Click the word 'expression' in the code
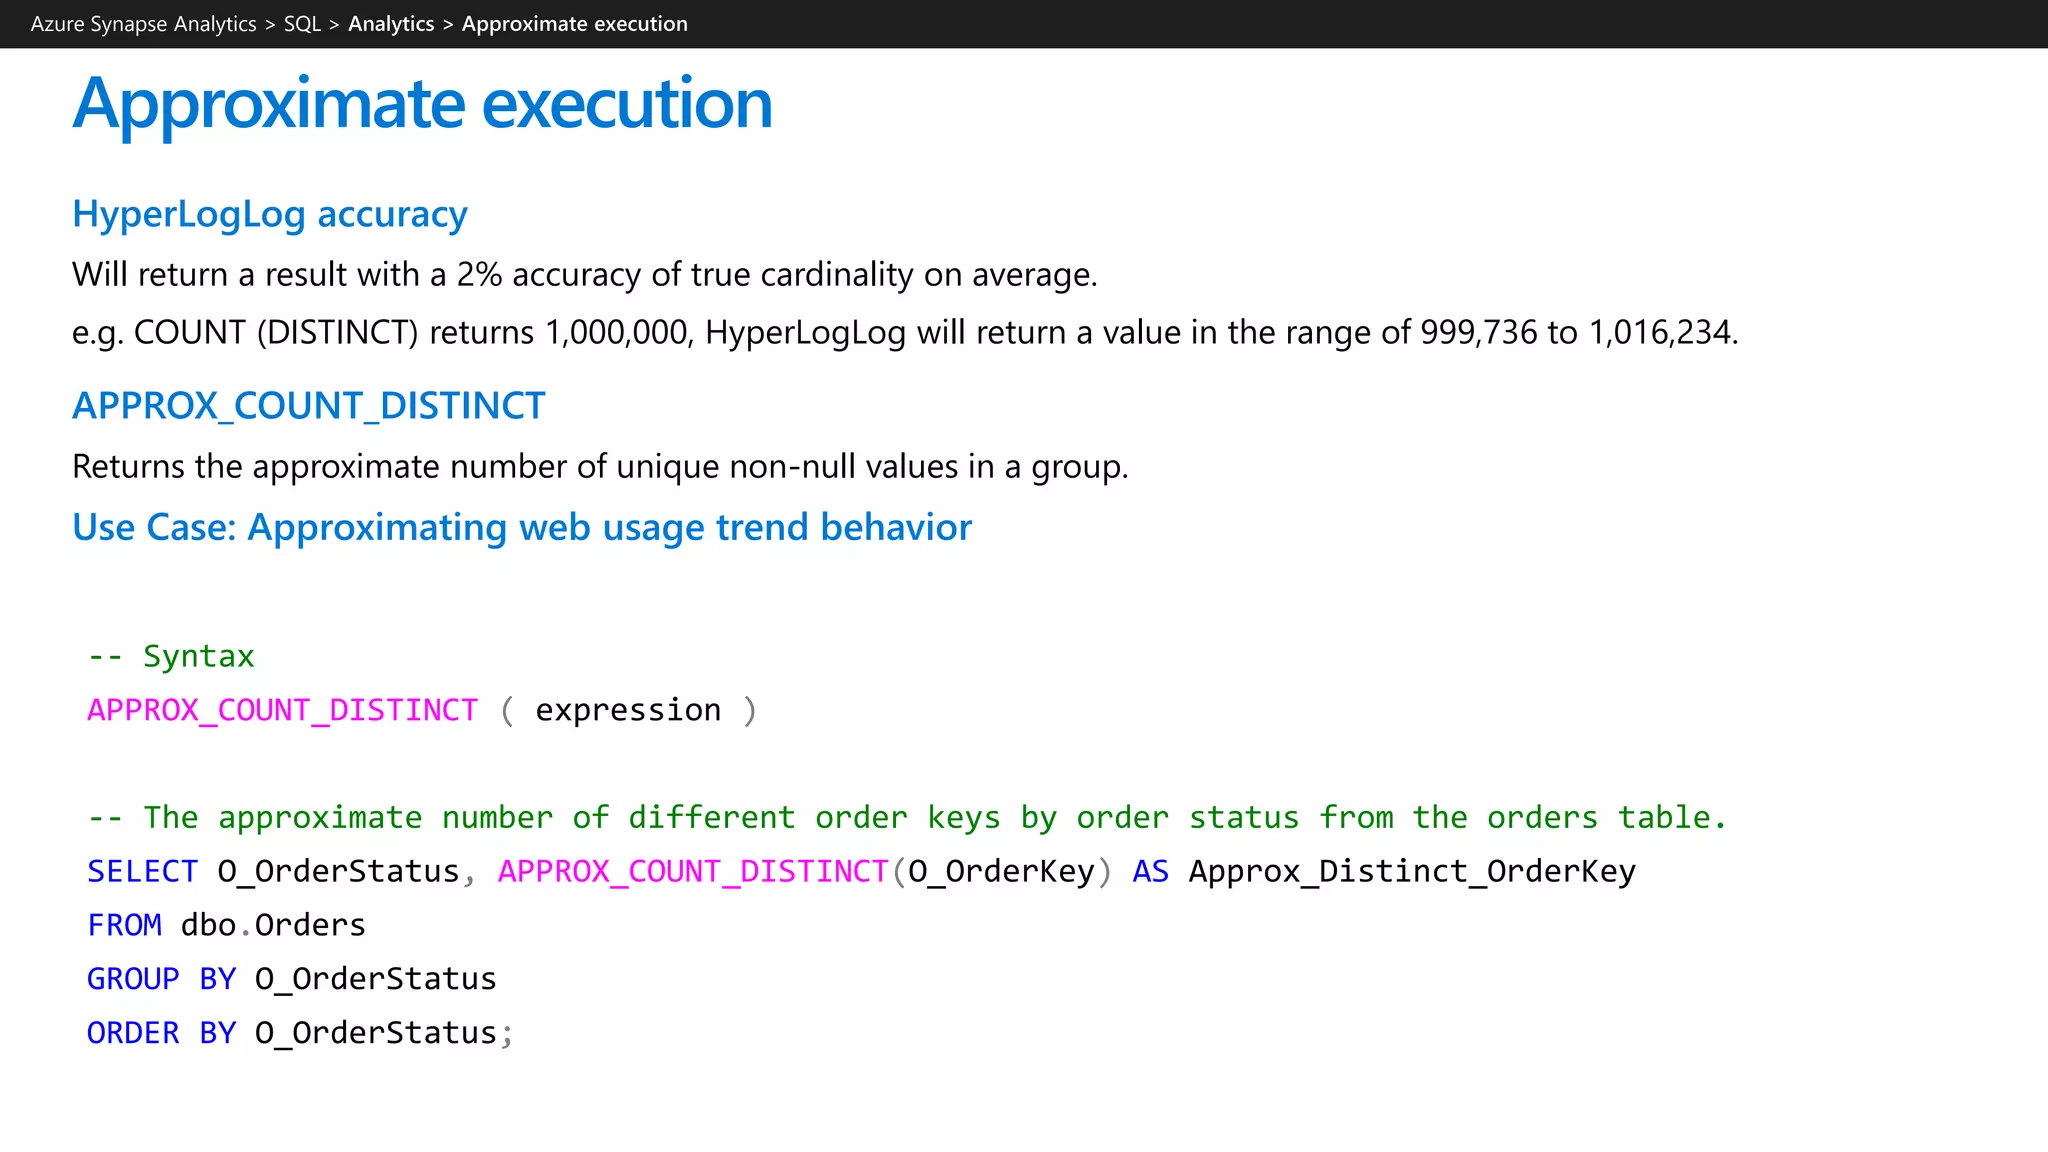 click(628, 710)
